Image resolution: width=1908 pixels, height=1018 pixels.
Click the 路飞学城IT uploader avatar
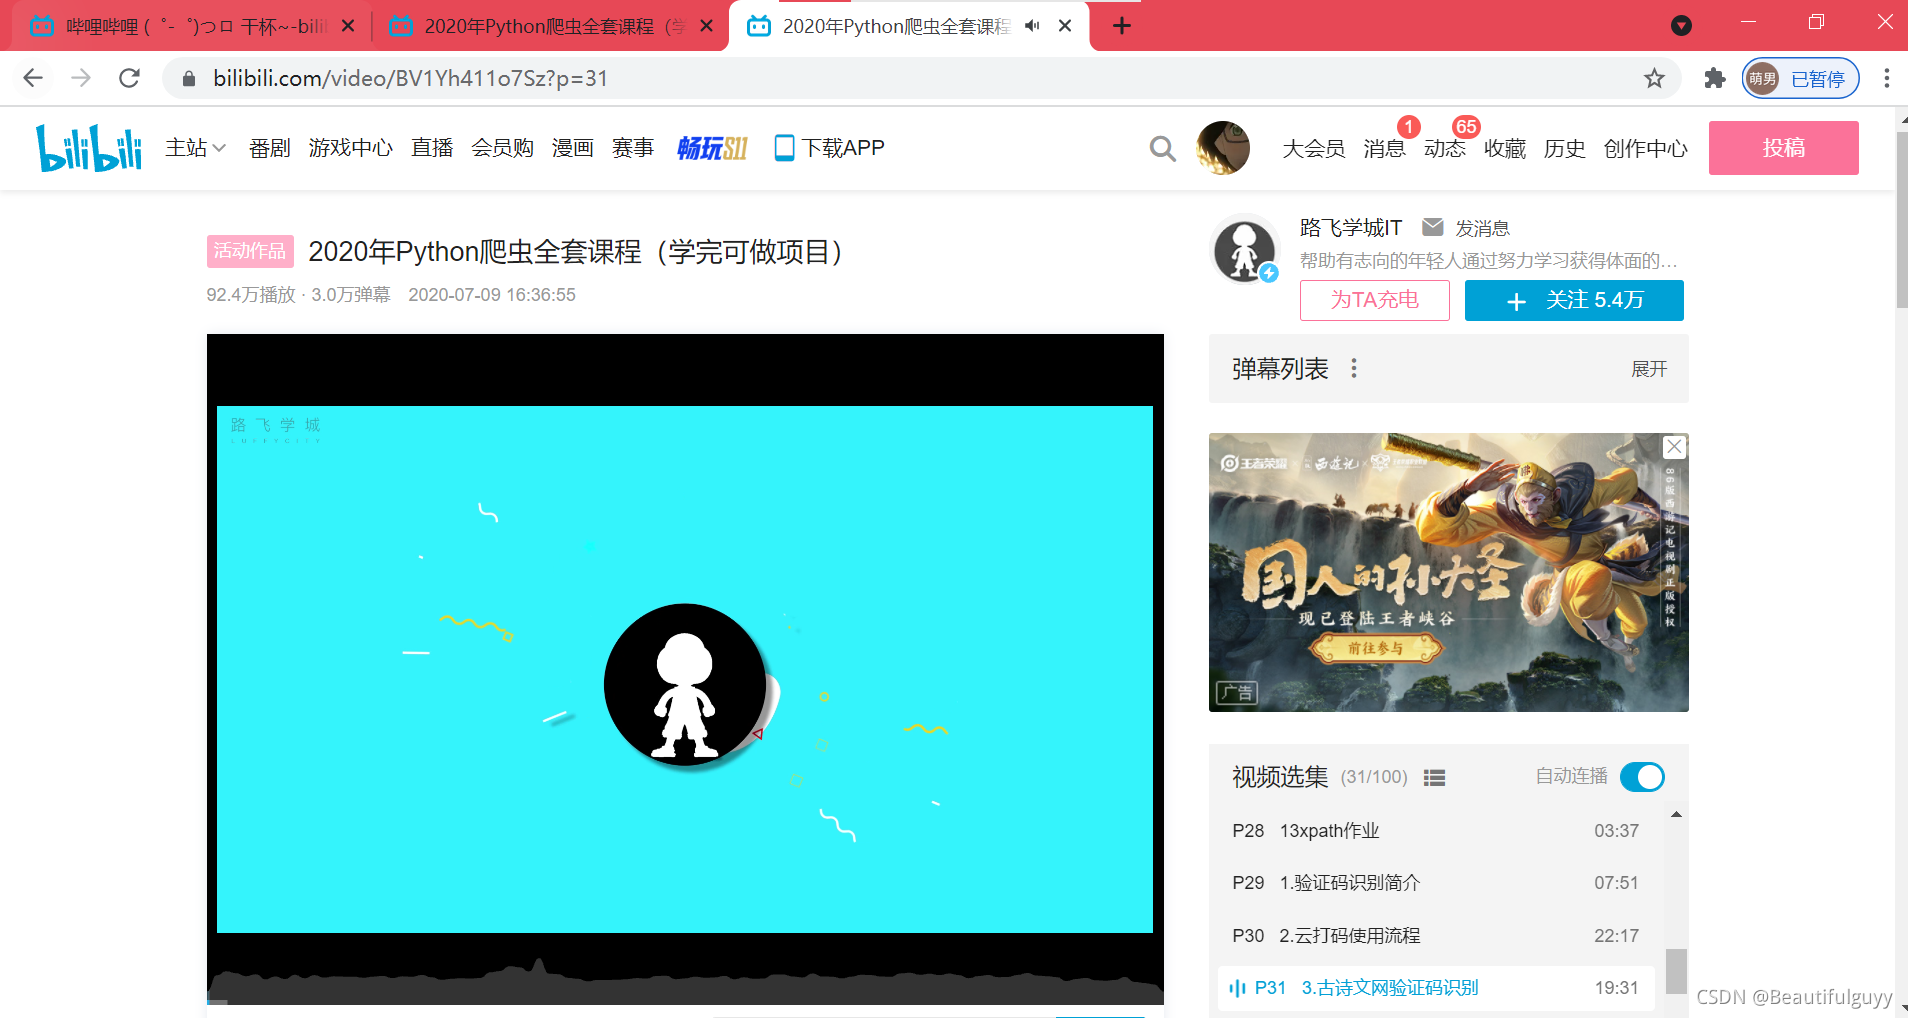pos(1244,251)
